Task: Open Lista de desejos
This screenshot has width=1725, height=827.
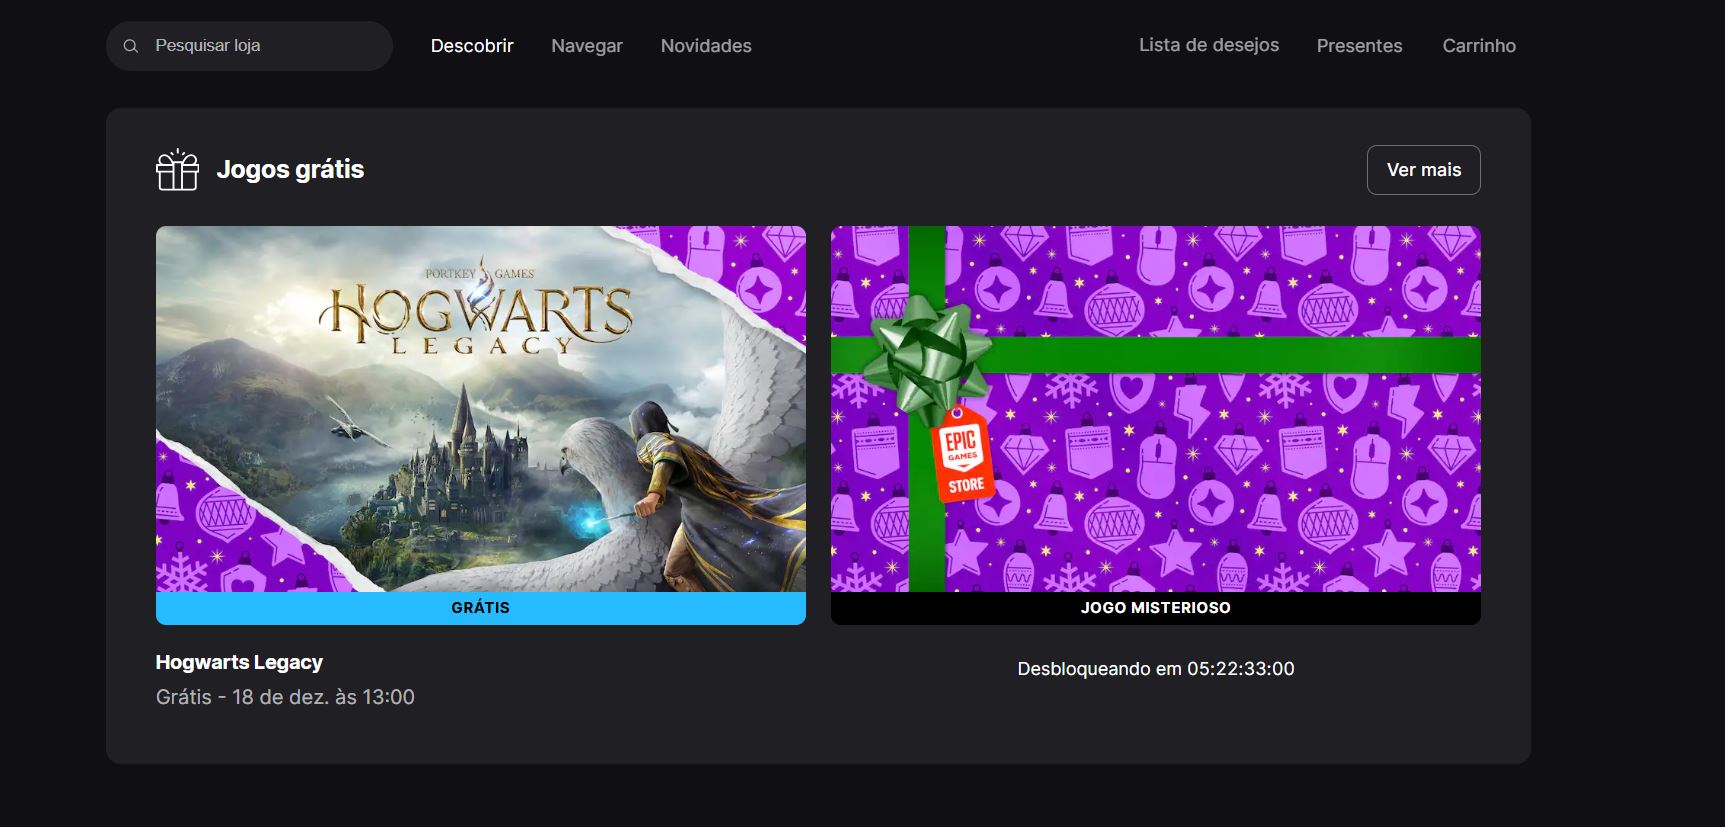Action: 1208,45
